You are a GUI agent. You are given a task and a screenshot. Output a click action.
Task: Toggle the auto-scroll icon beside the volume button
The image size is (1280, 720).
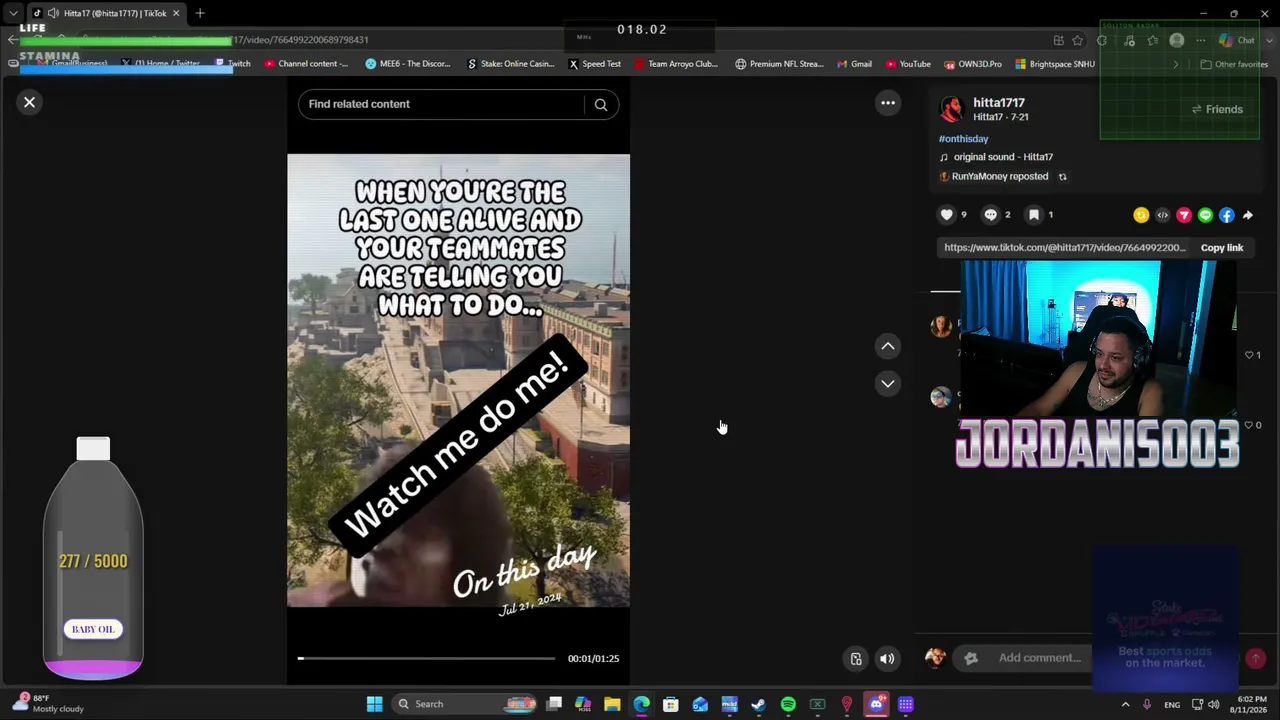pyautogui.click(x=856, y=659)
